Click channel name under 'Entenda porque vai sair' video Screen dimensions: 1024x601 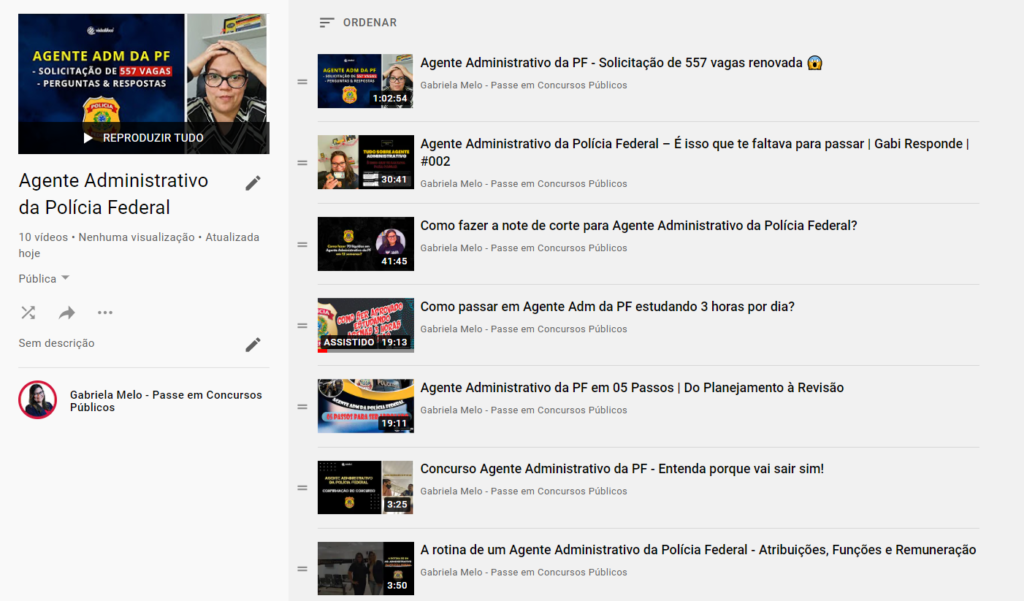click(524, 491)
